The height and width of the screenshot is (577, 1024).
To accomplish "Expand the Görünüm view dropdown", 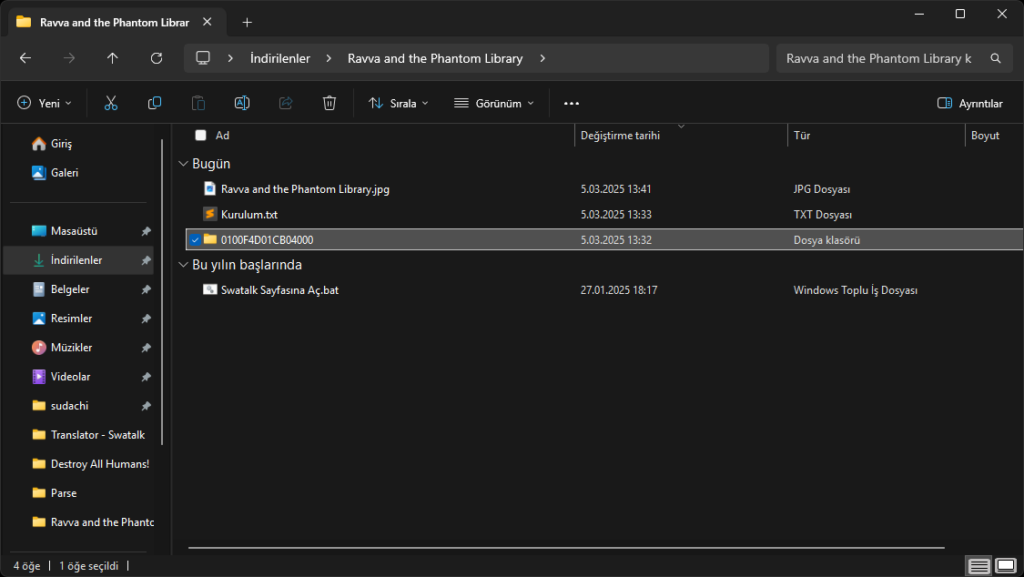I will tap(493, 103).
